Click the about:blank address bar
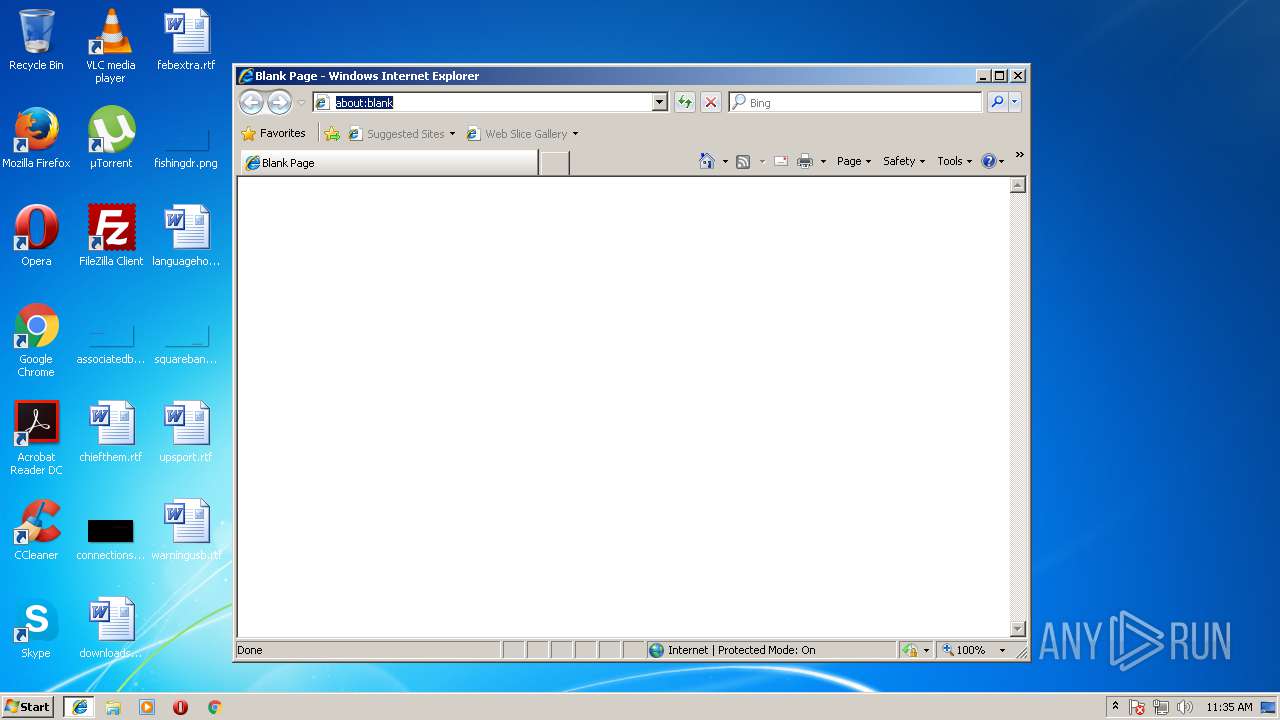 (482, 102)
